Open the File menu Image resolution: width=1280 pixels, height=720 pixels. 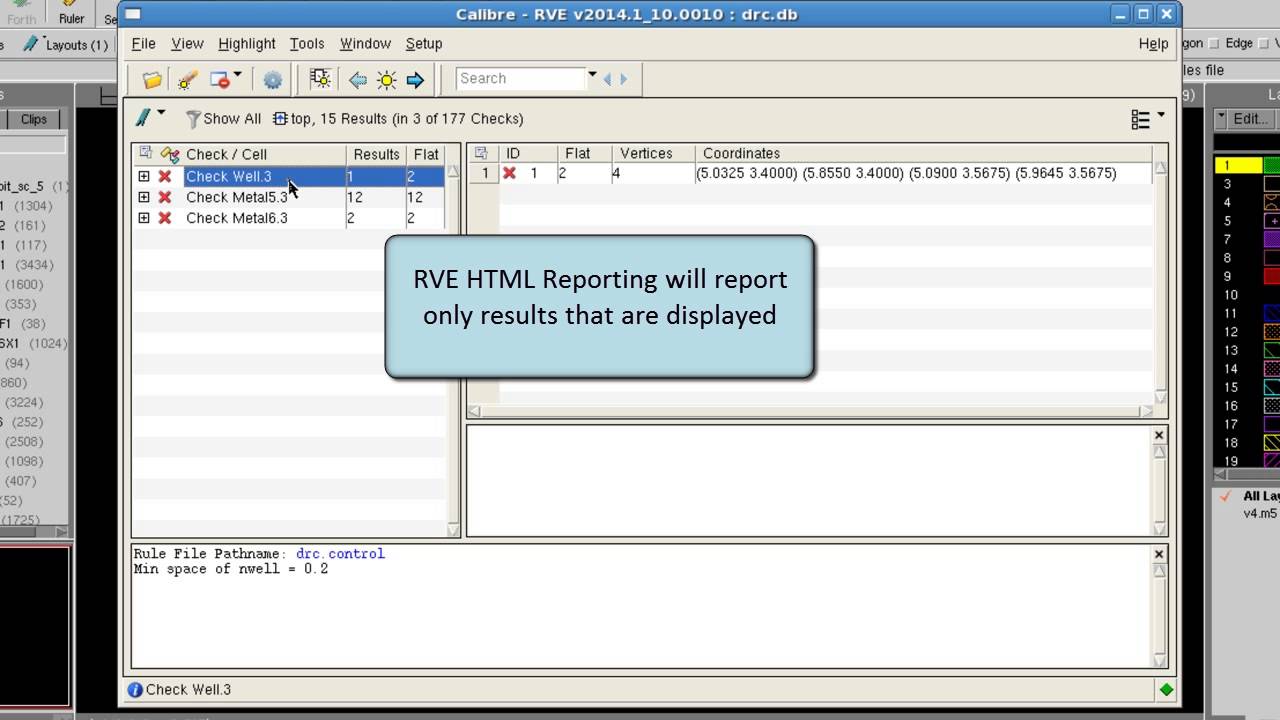click(144, 44)
